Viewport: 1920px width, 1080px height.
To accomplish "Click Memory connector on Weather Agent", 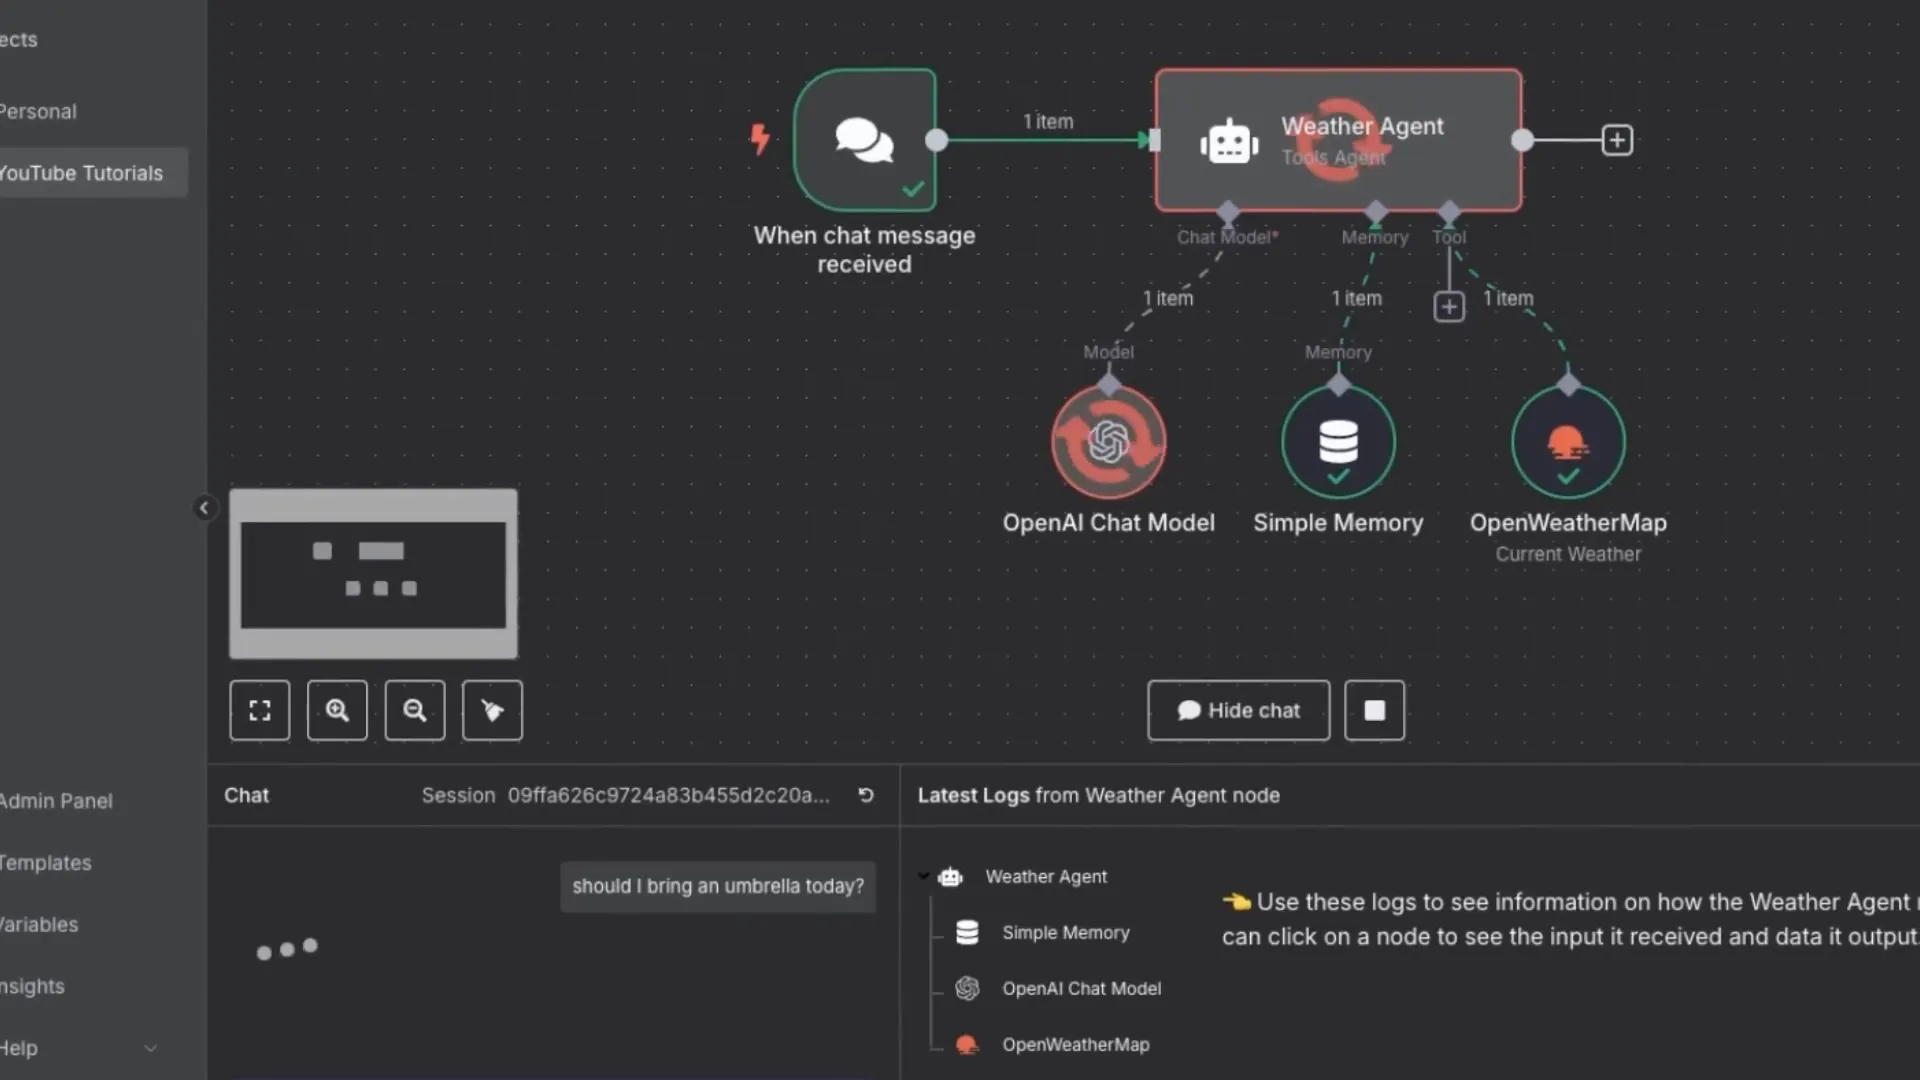I will pyautogui.click(x=1376, y=211).
